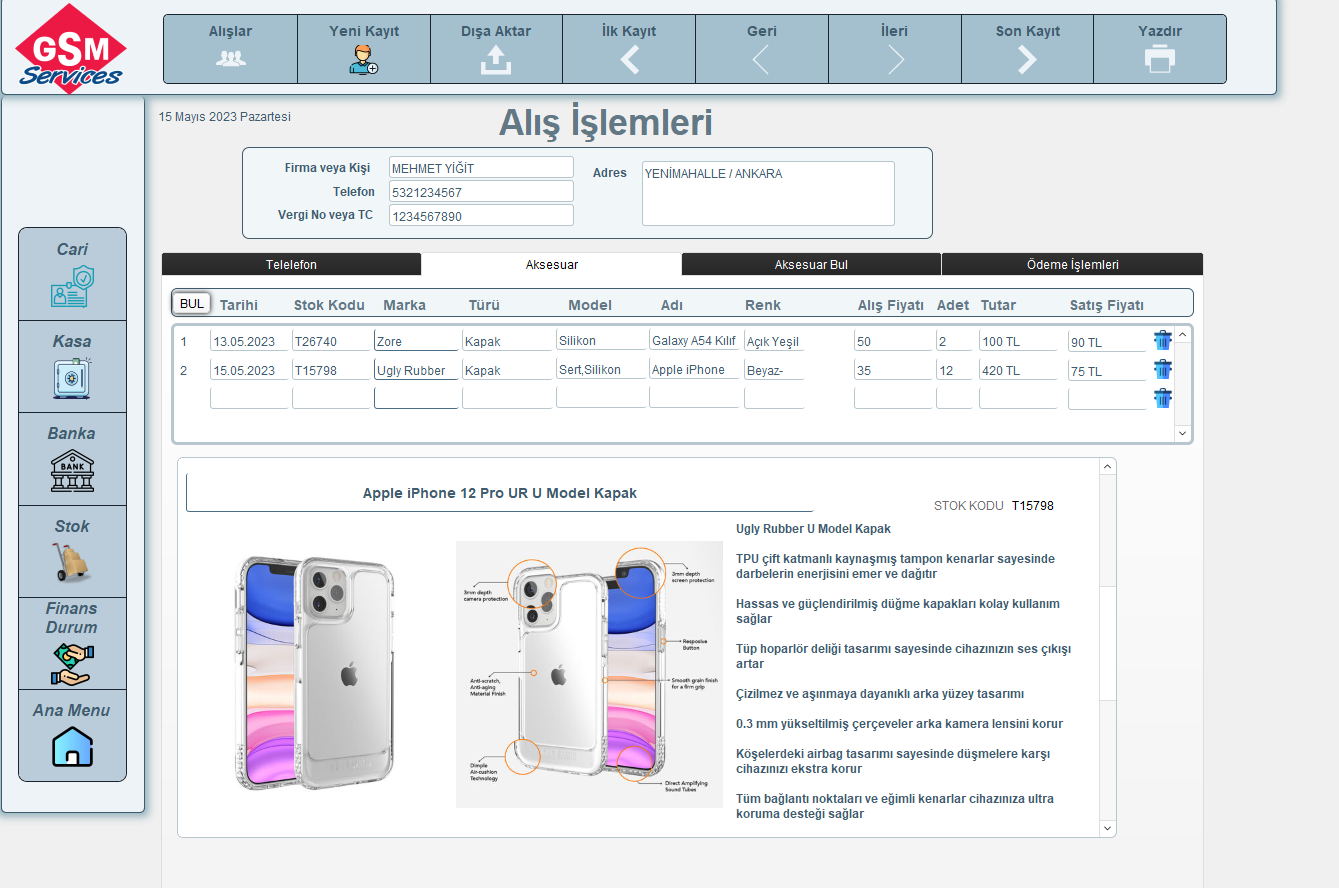Switch to the Telelefon tab
This screenshot has height=888, width=1339.
point(291,264)
